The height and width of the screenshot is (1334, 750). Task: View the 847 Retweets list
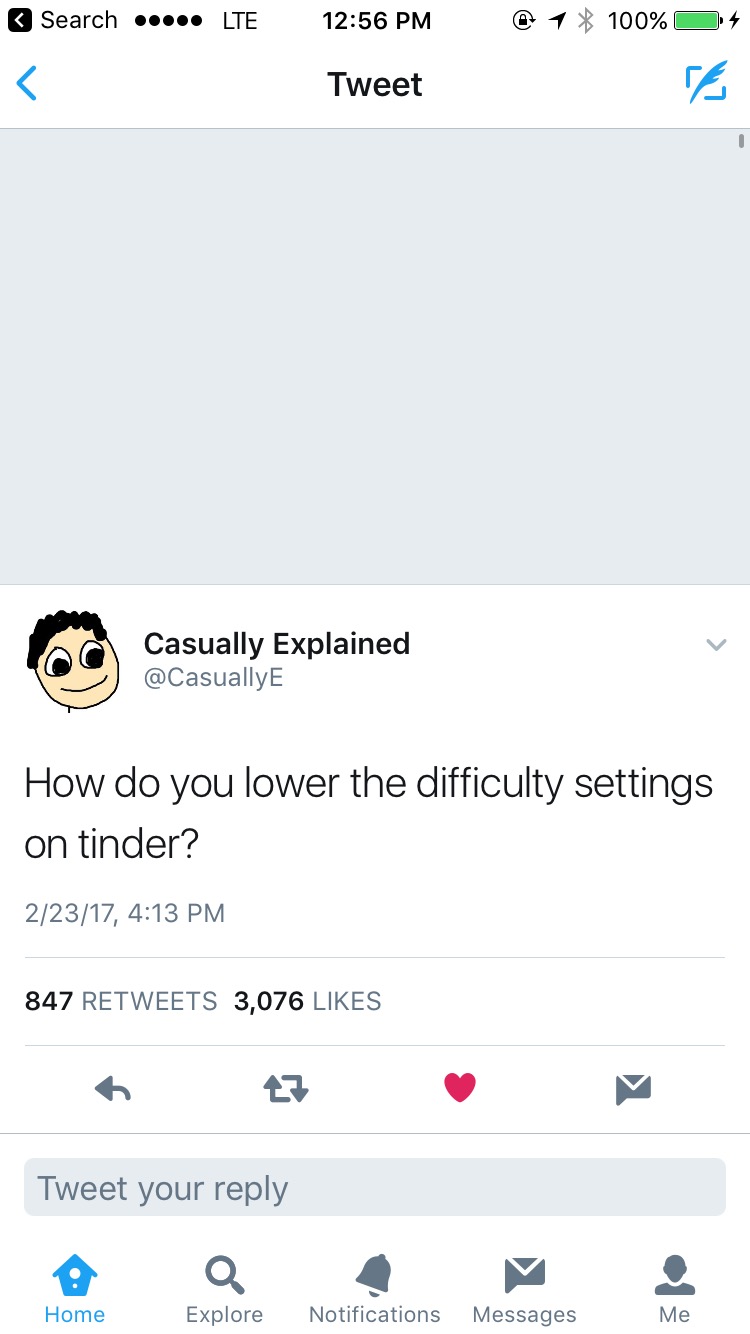coord(121,1001)
